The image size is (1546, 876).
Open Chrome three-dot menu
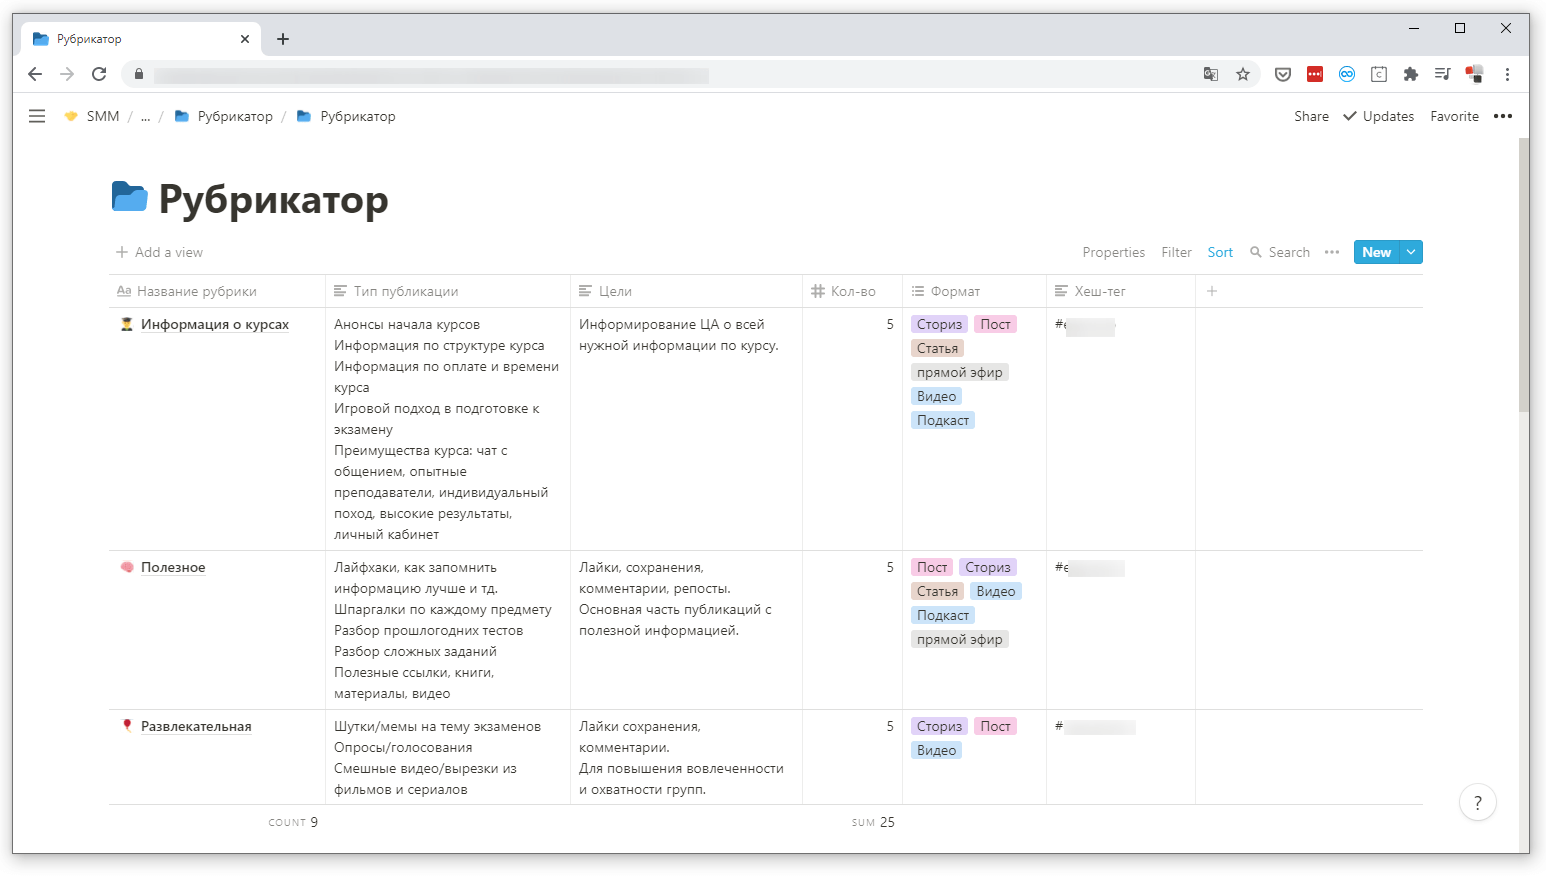point(1507,74)
